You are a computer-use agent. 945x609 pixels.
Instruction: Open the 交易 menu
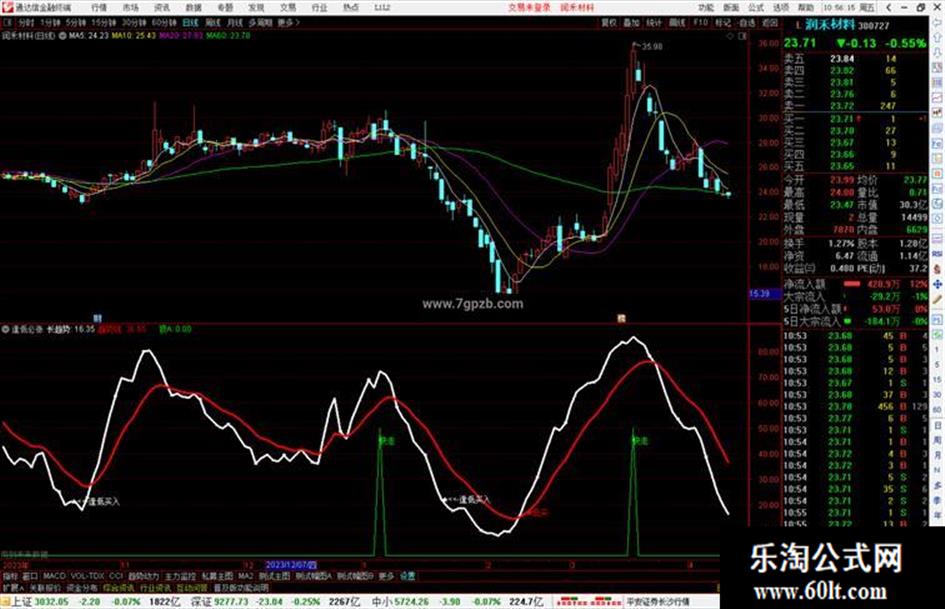point(287,7)
